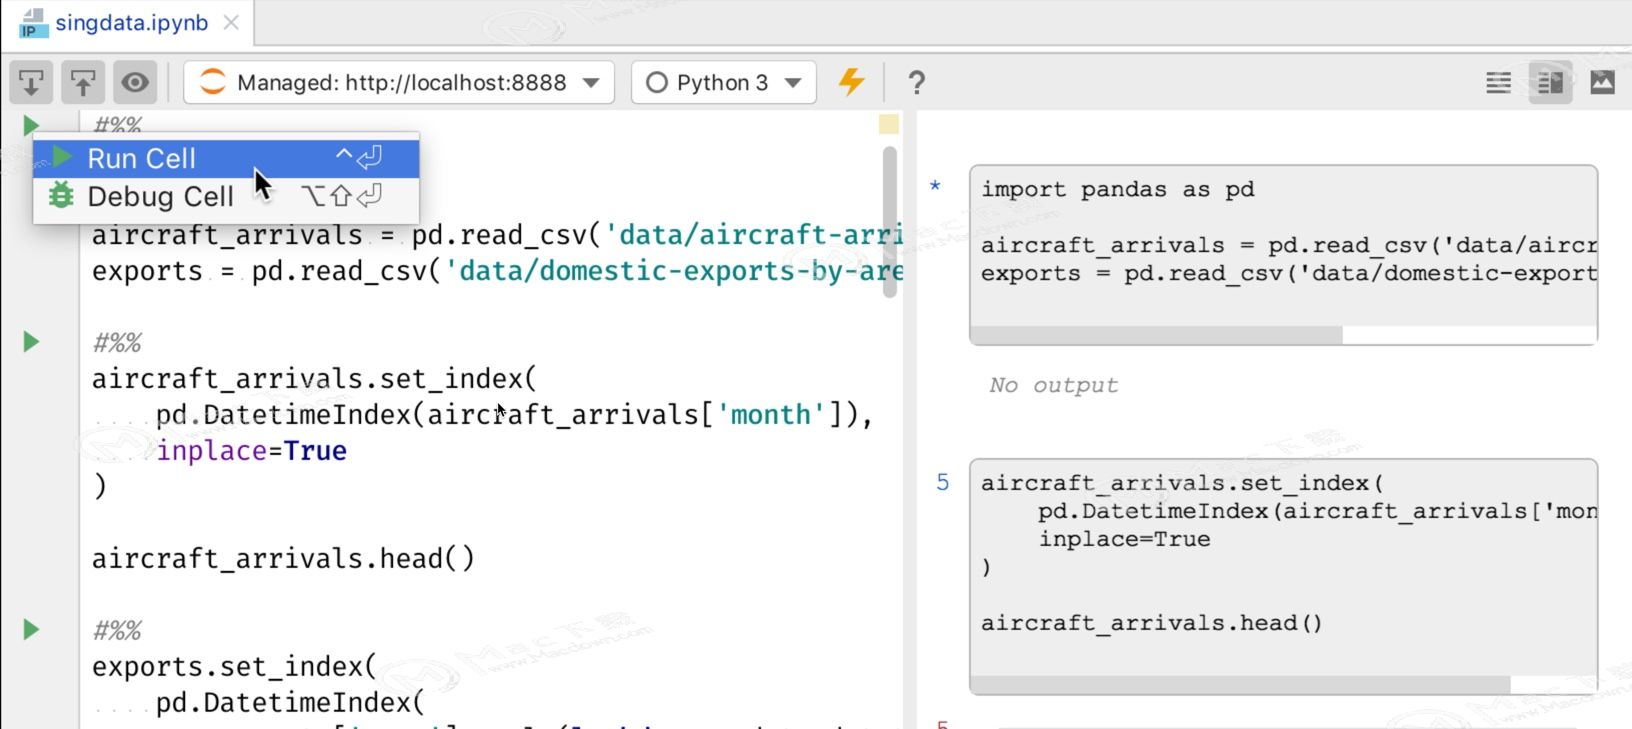The height and width of the screenshot is (729, 1632).
Task: Click the editor vertical scrollbar
Action: (x=889, y=221)
